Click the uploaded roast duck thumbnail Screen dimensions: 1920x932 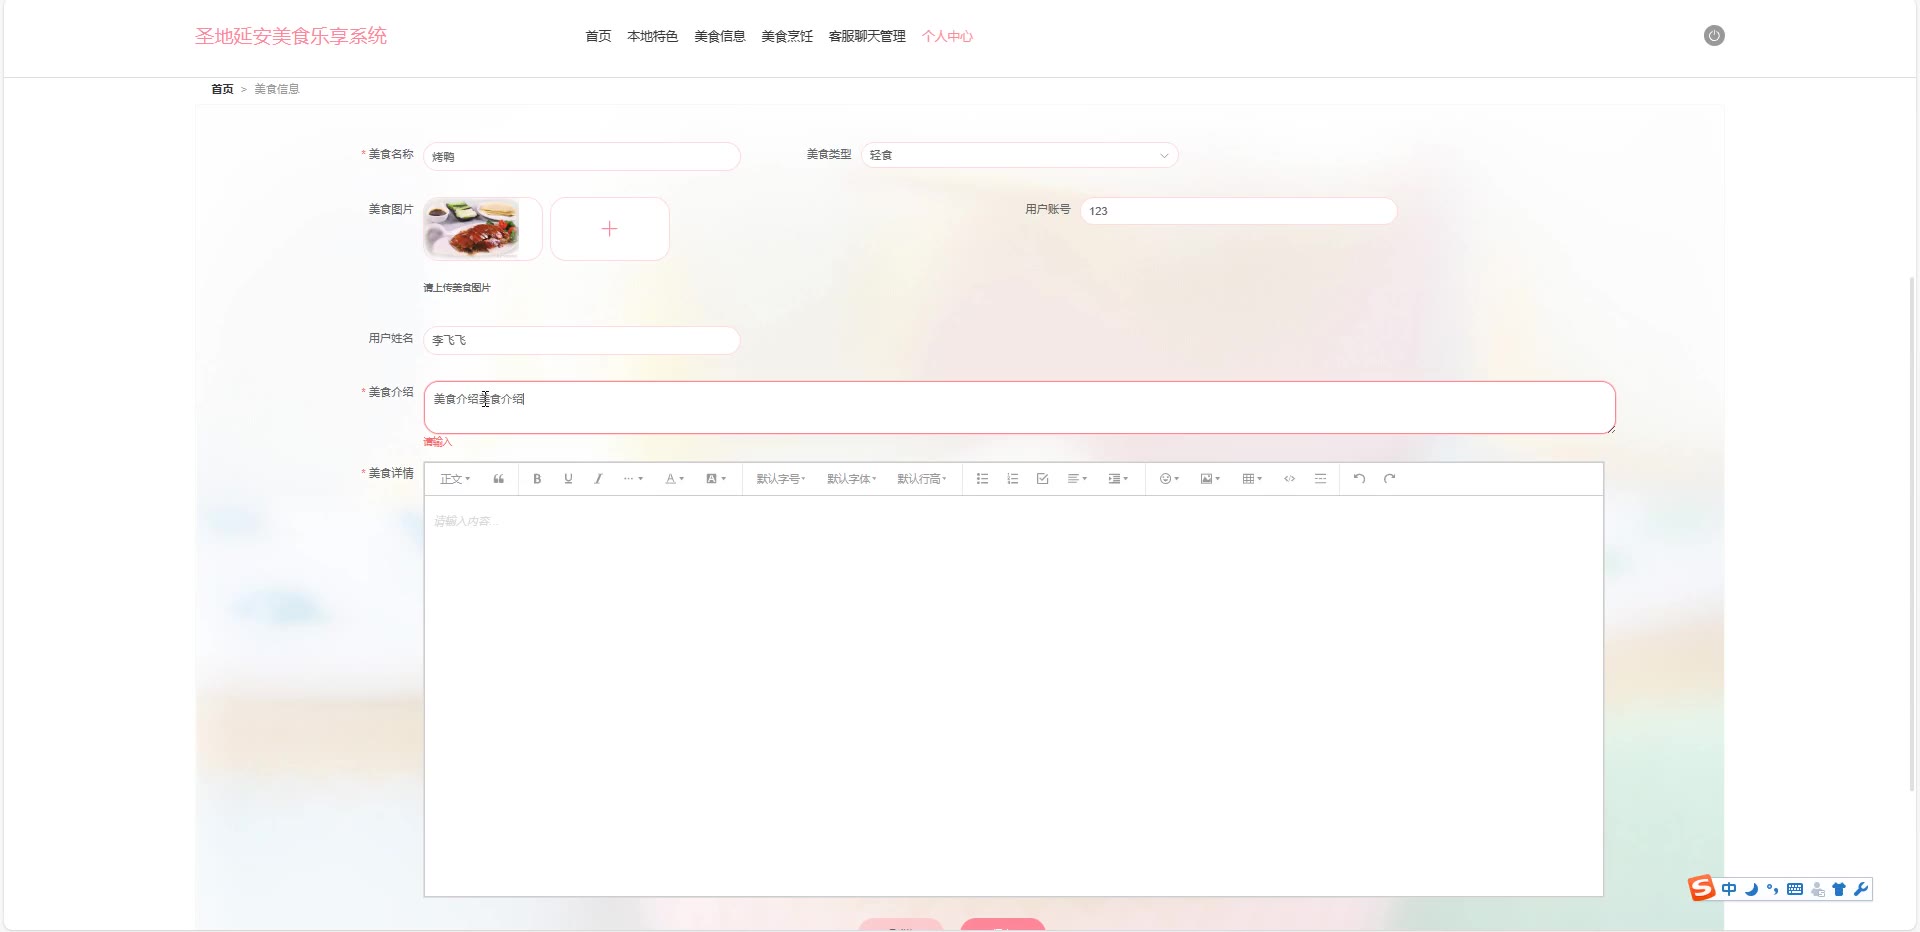point(472,229)
